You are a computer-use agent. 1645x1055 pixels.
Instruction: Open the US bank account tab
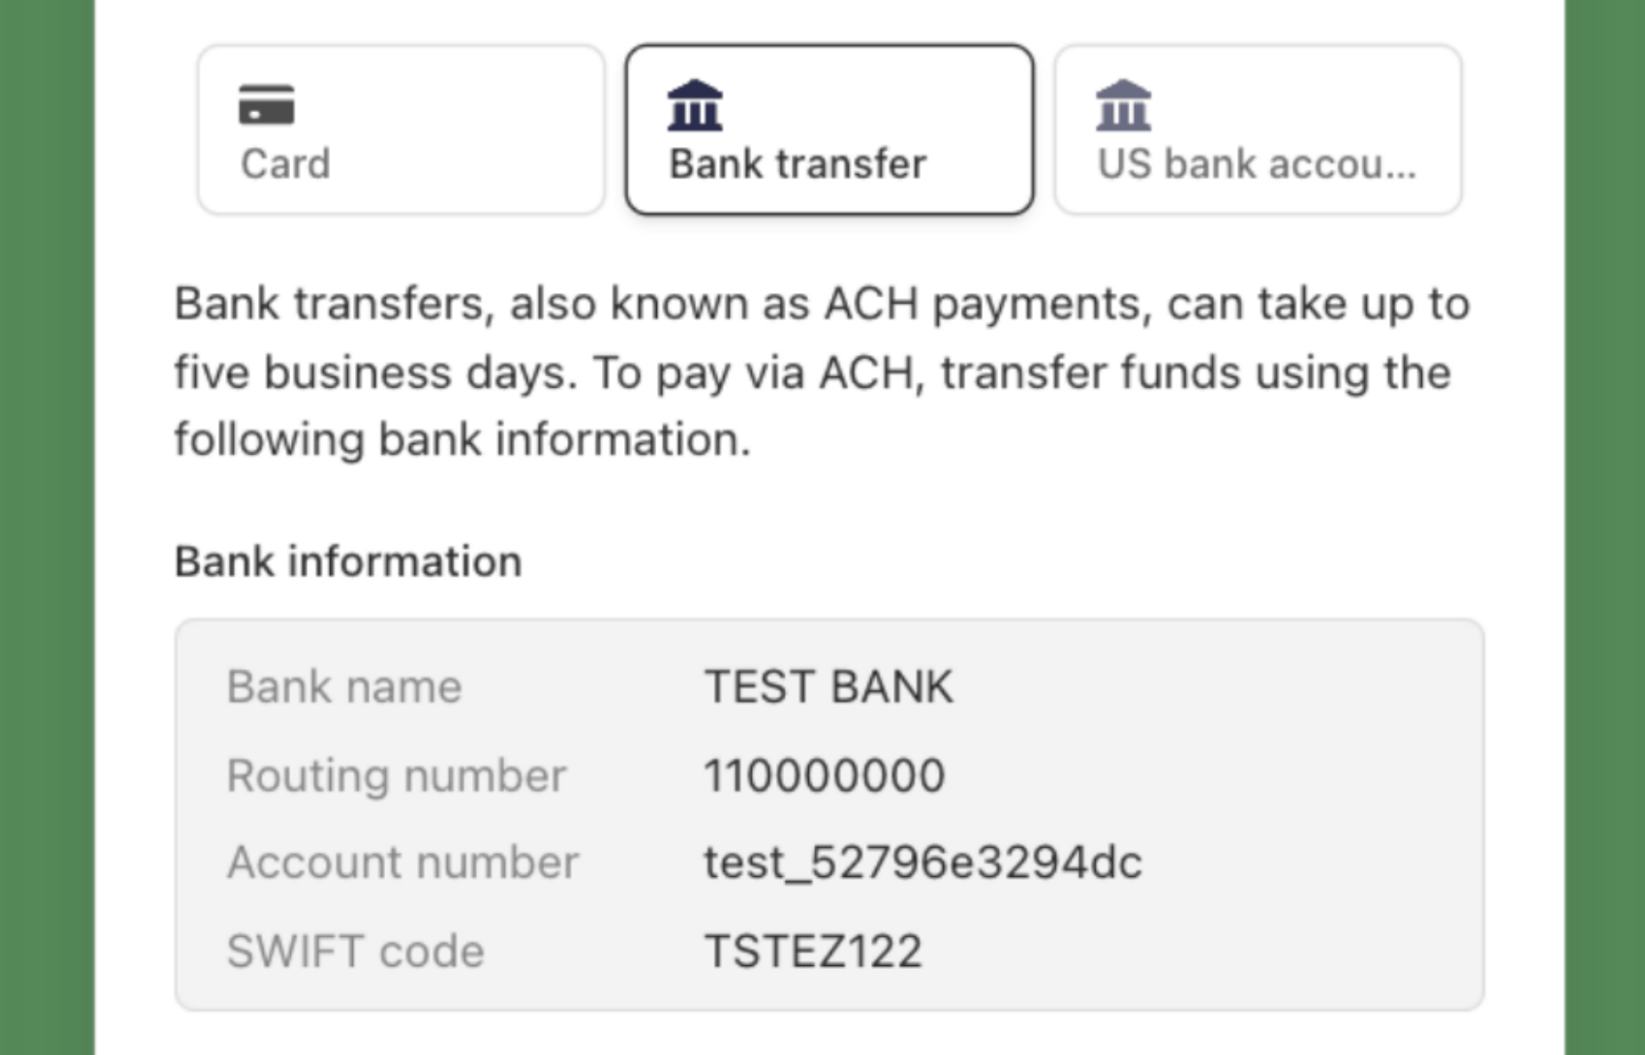pos(1257,130)
